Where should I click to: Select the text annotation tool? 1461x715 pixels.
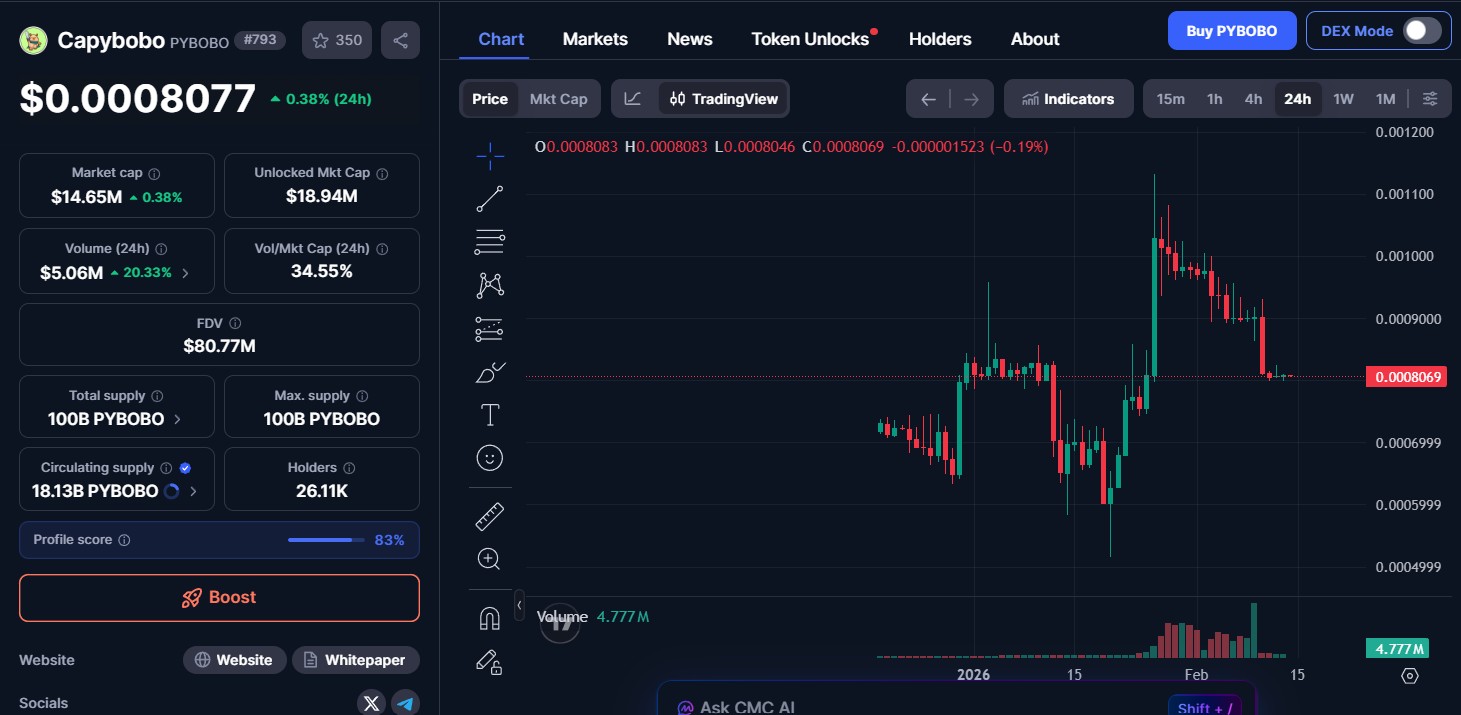[x=490, y=414]
